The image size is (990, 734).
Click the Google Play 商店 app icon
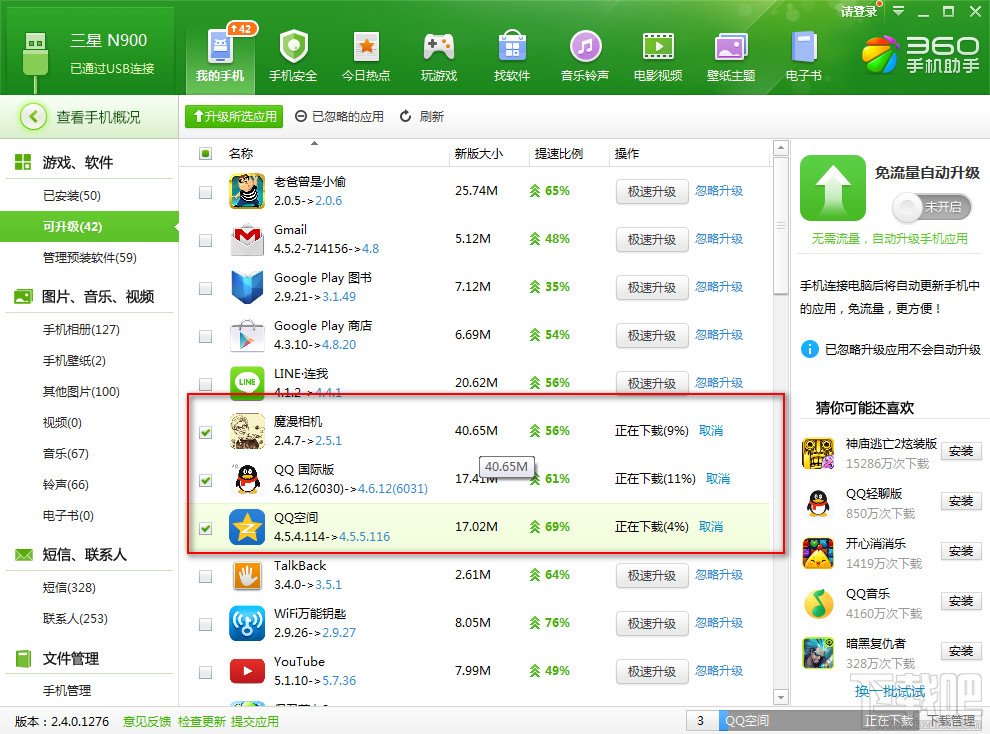point(247,335)
